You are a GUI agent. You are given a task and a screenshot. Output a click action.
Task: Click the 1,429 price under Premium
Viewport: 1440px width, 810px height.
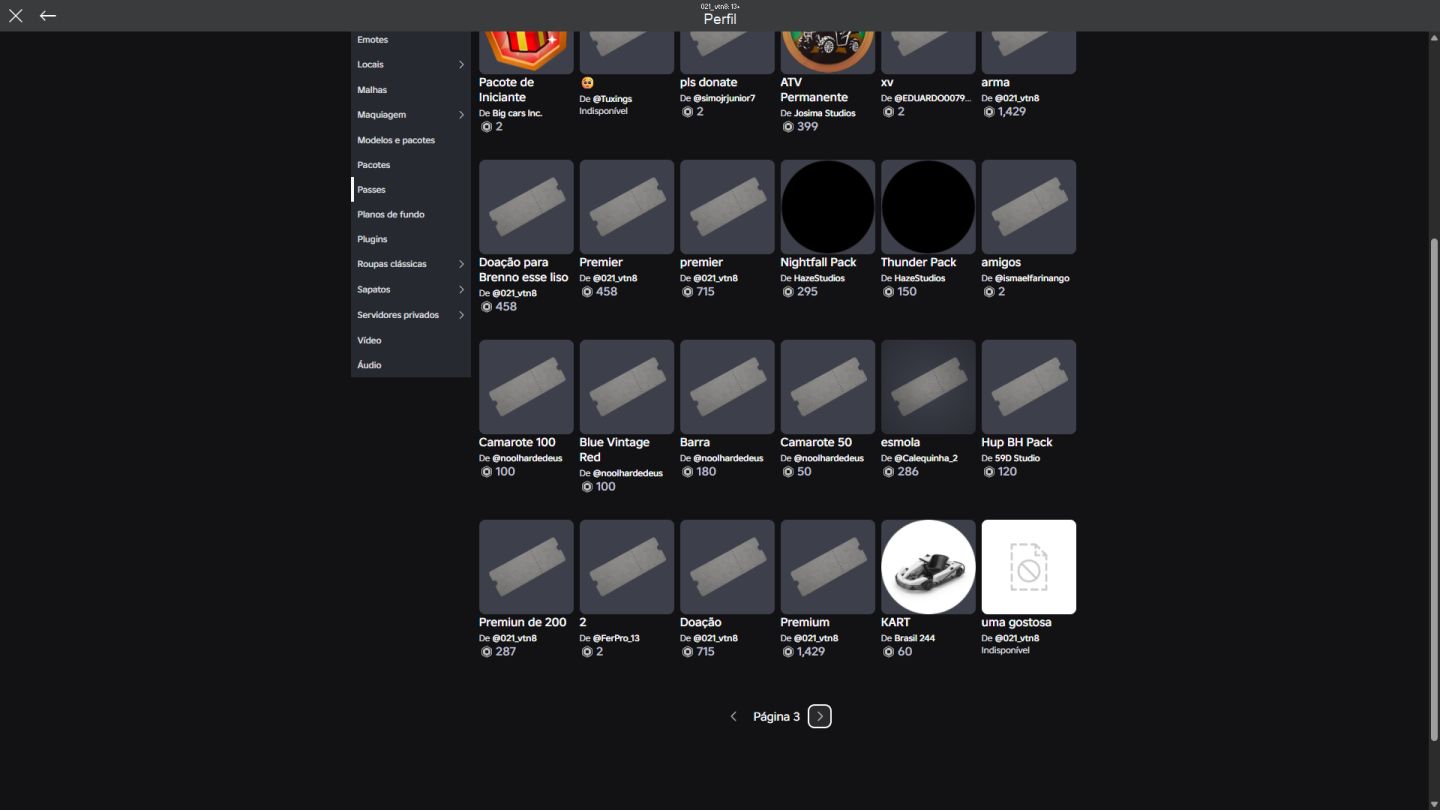click(811, 651)
